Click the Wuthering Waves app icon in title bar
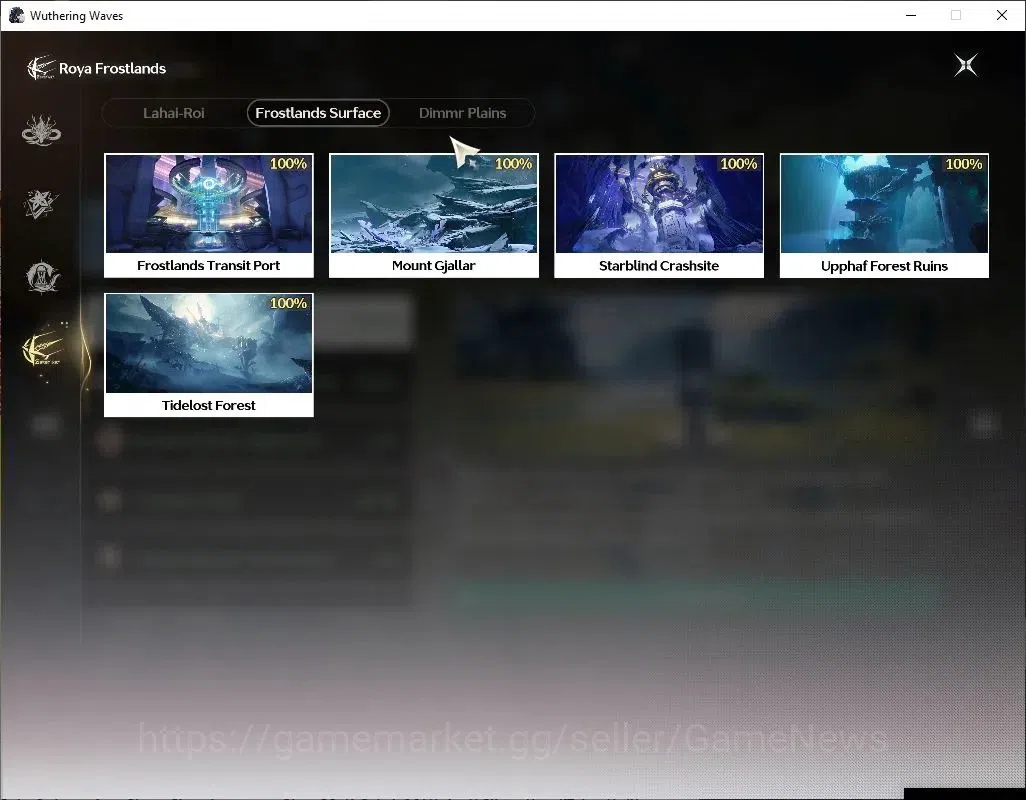This screenshot has height=800, width=1026. pos(16,15)
